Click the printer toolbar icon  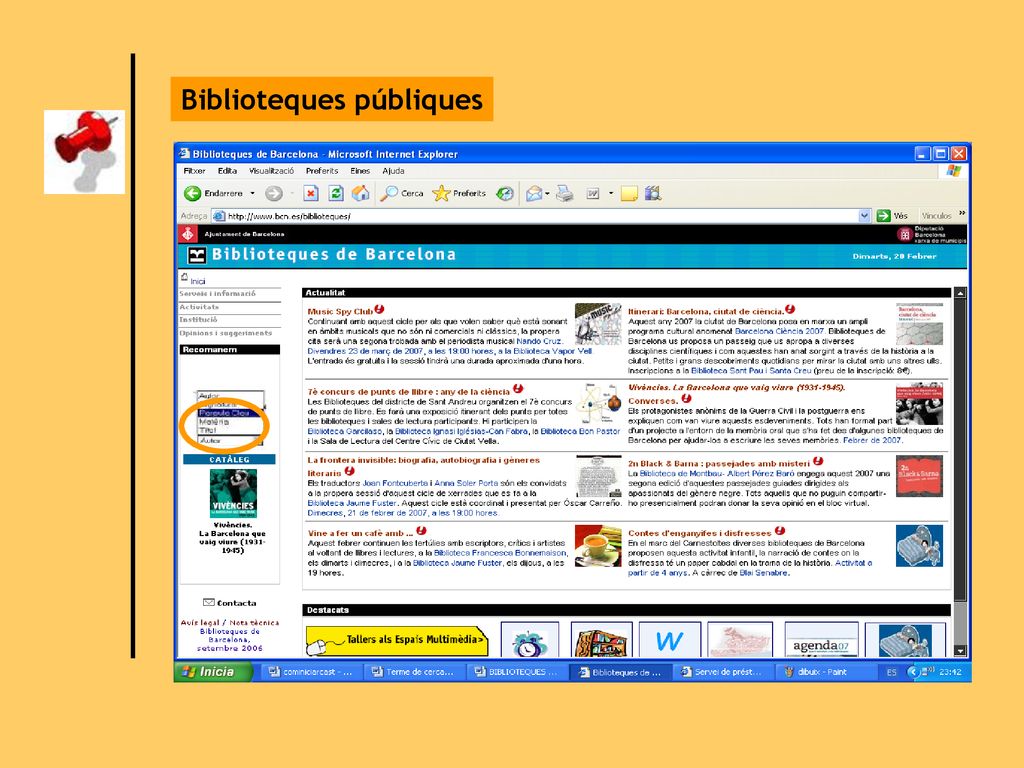click(x=565, y=193)
